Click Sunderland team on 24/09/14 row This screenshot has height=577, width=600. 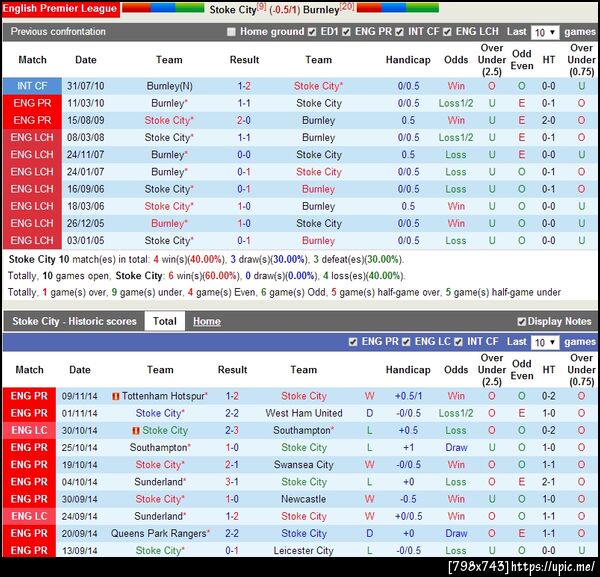coord(160,516)
